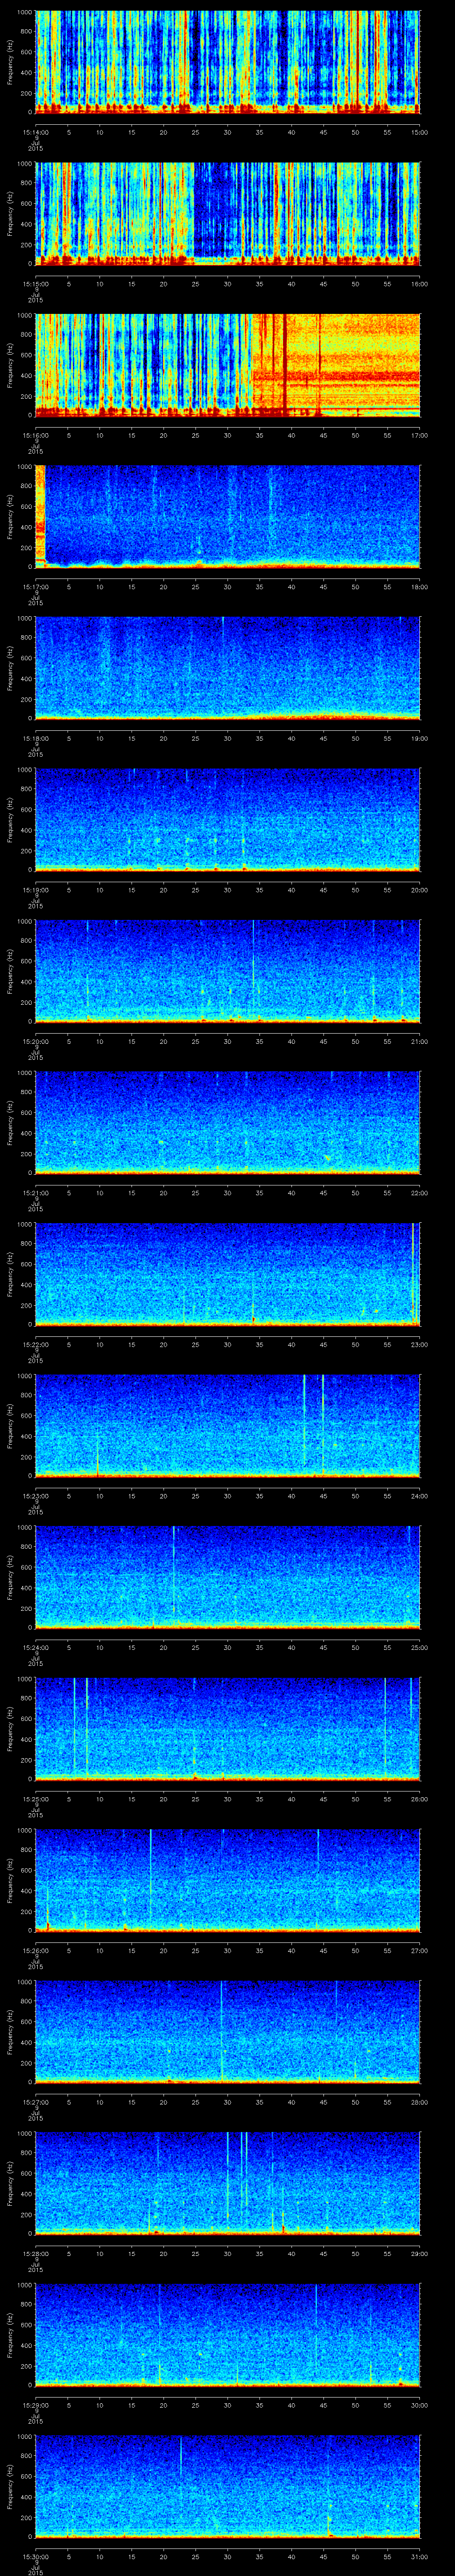455x2576 pixels.
Task: Select the spectrogram panel starting at 15:29:00
Action: (x=228, y=2335)
